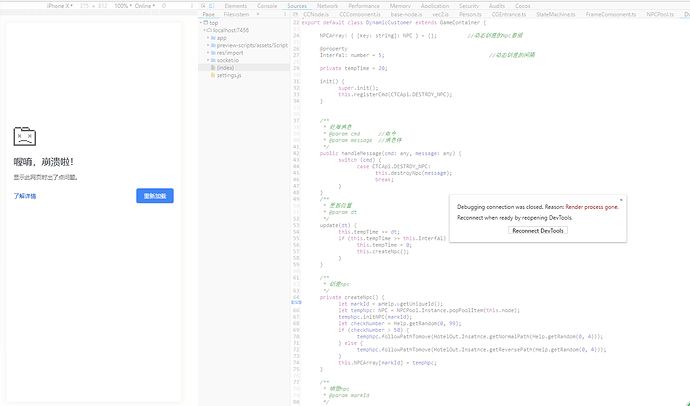Screen dimensions: 690x406
Task: Click the Reconnect DevTools button
Action: point(539,230)
